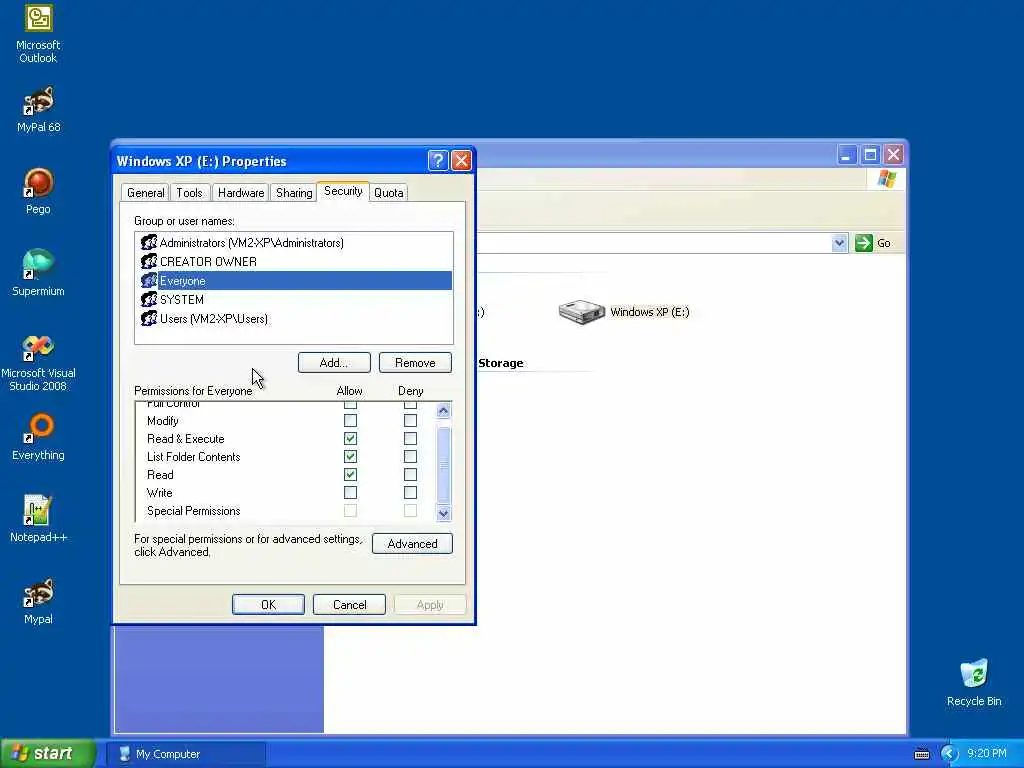Click the My Computer taskbar button

(x=186, y=754)
